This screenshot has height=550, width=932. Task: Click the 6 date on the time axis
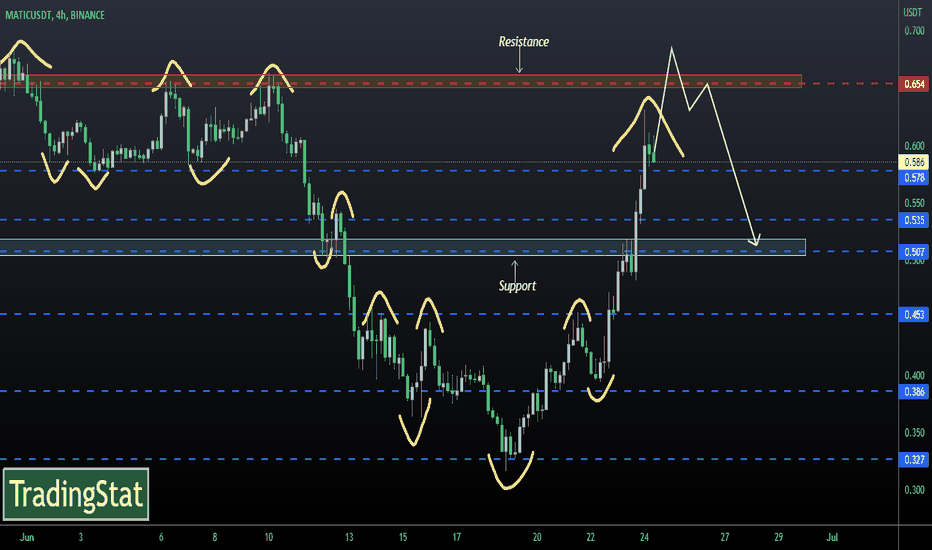[161, 537]
